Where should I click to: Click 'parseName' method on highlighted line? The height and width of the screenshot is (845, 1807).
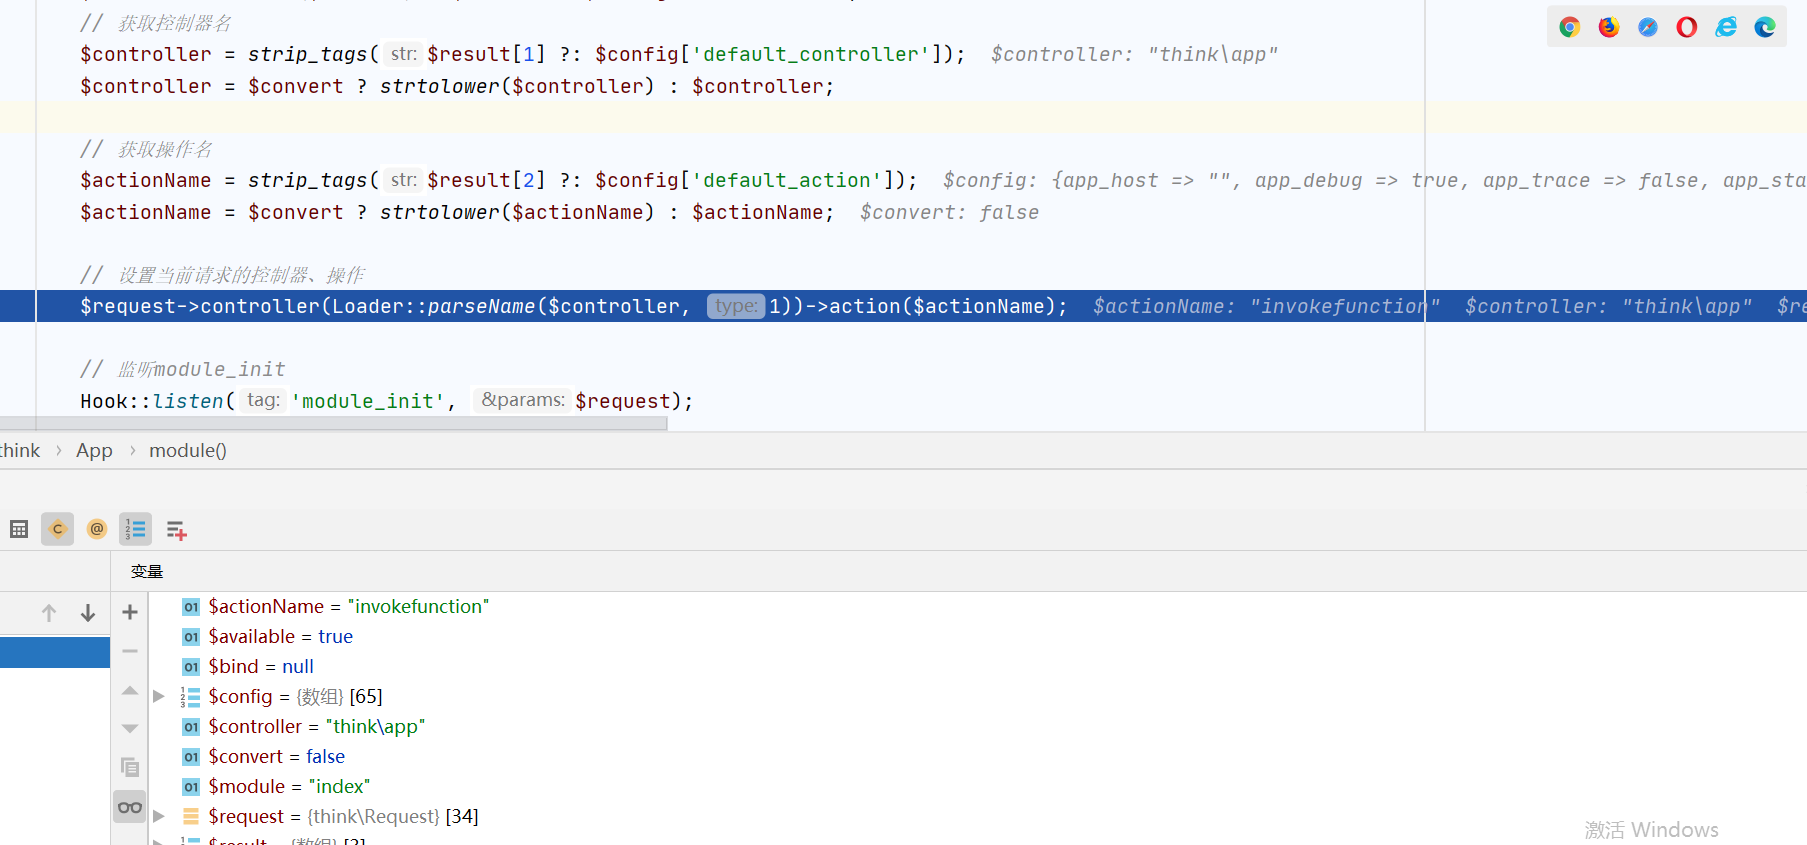click(481, 306)
